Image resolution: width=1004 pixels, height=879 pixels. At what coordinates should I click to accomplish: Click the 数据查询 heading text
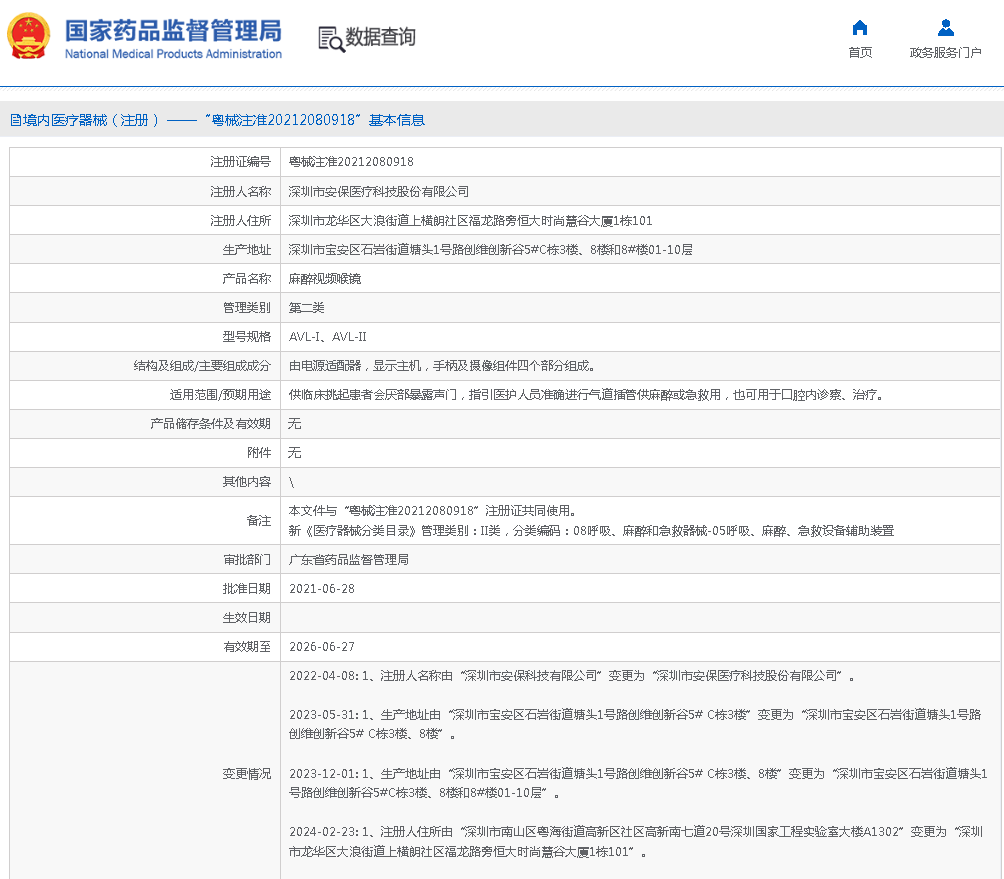tap(380, 38)
